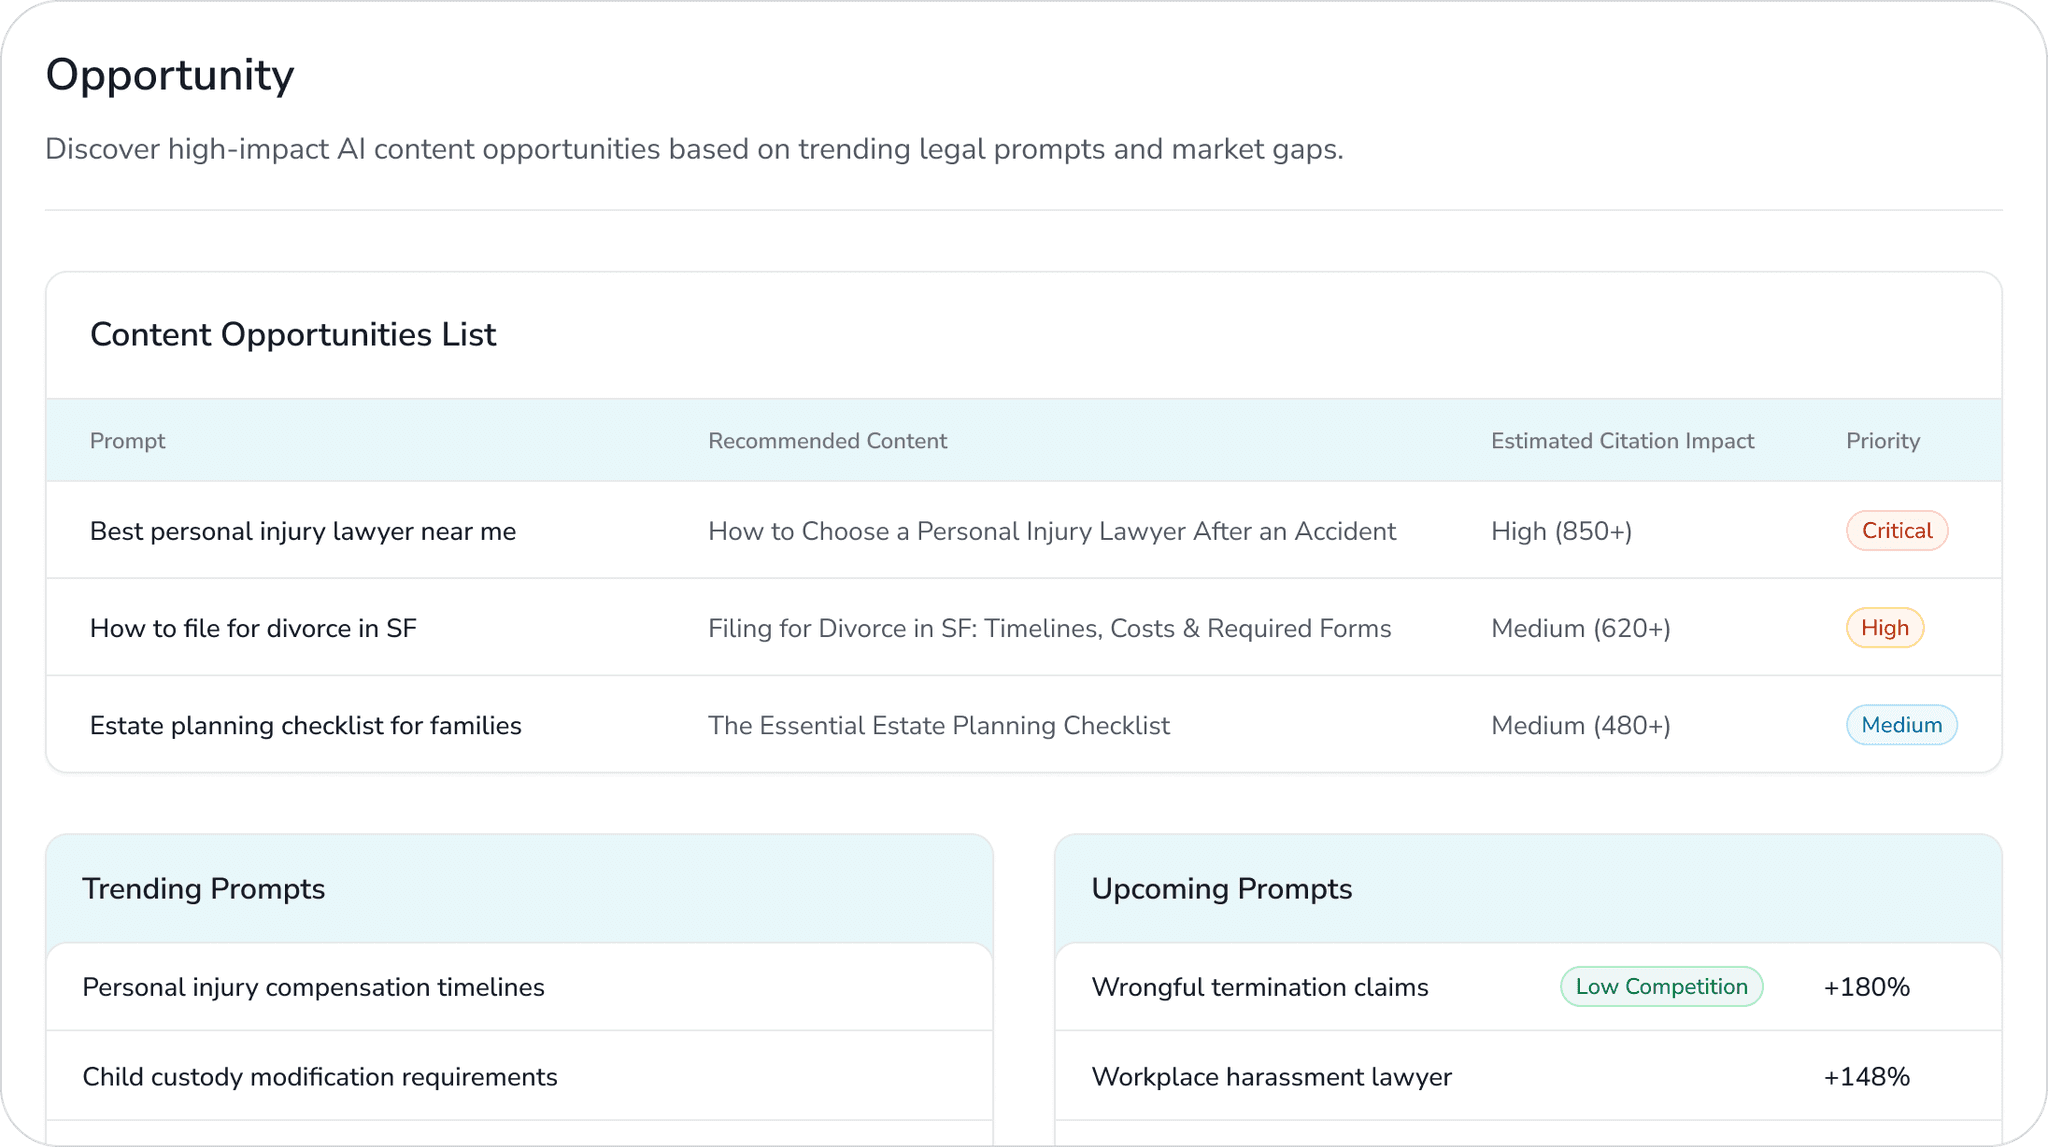Image resolution: width=2048 pixels, height=1147 pixels.
Task: Sort by the Priority column header
Action: pyautogui.click(x=1882, y=441)
